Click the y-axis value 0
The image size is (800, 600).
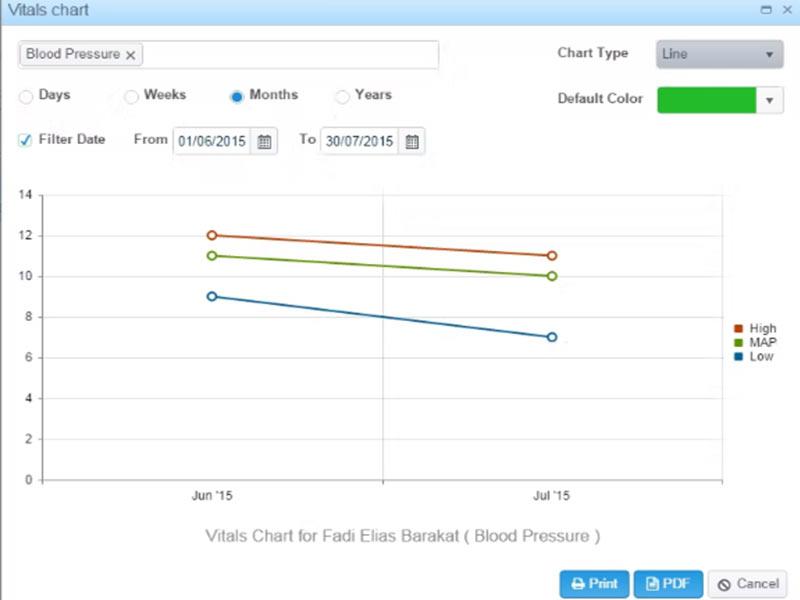click(x=29, y=480)
